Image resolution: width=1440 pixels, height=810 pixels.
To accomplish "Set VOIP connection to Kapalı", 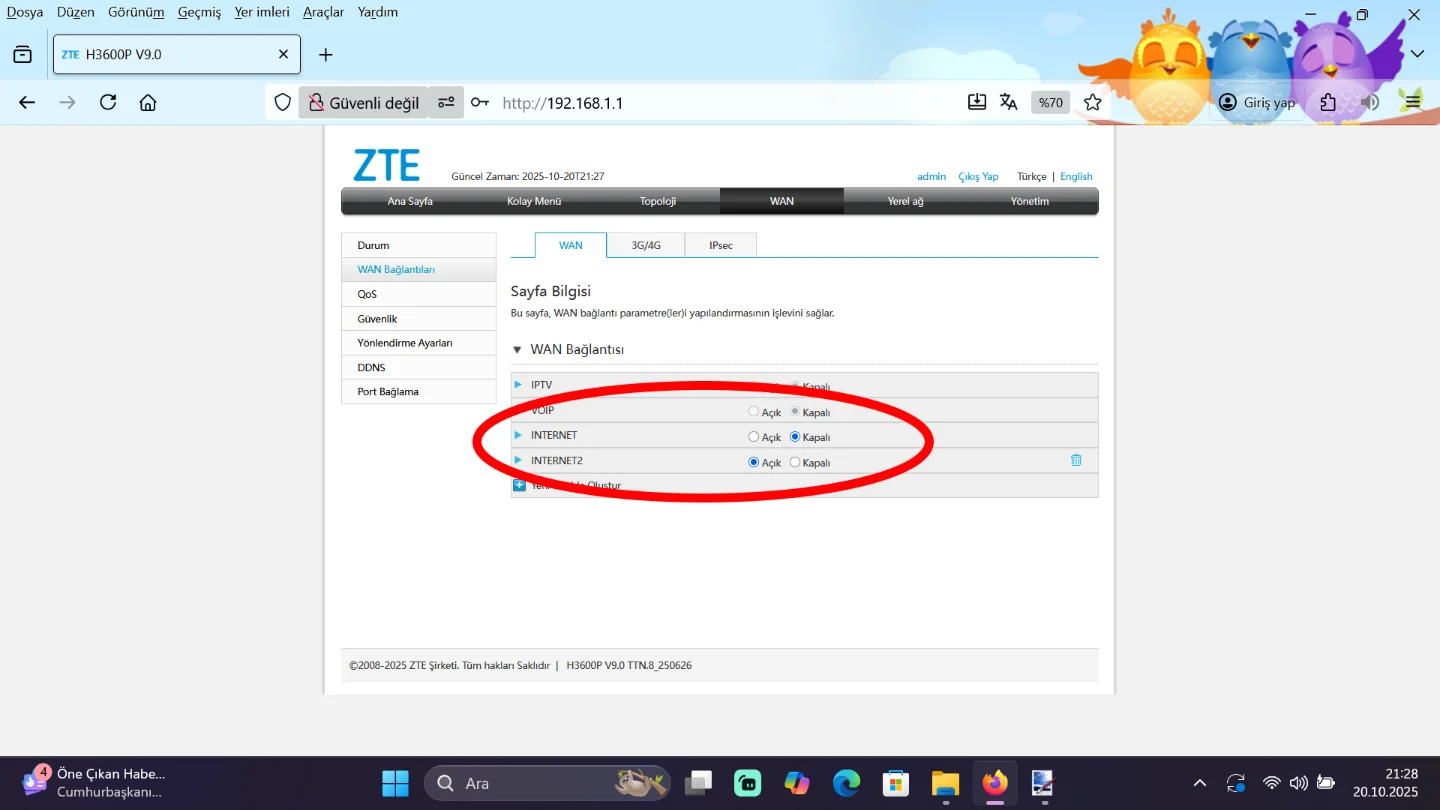I will coord(795,411).
